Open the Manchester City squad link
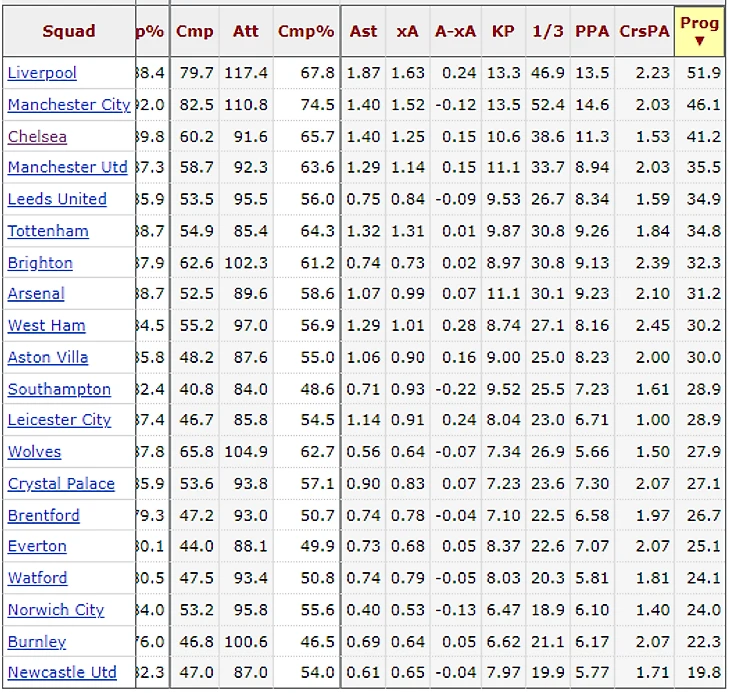The image size is (730, 693). pos(69,105)
